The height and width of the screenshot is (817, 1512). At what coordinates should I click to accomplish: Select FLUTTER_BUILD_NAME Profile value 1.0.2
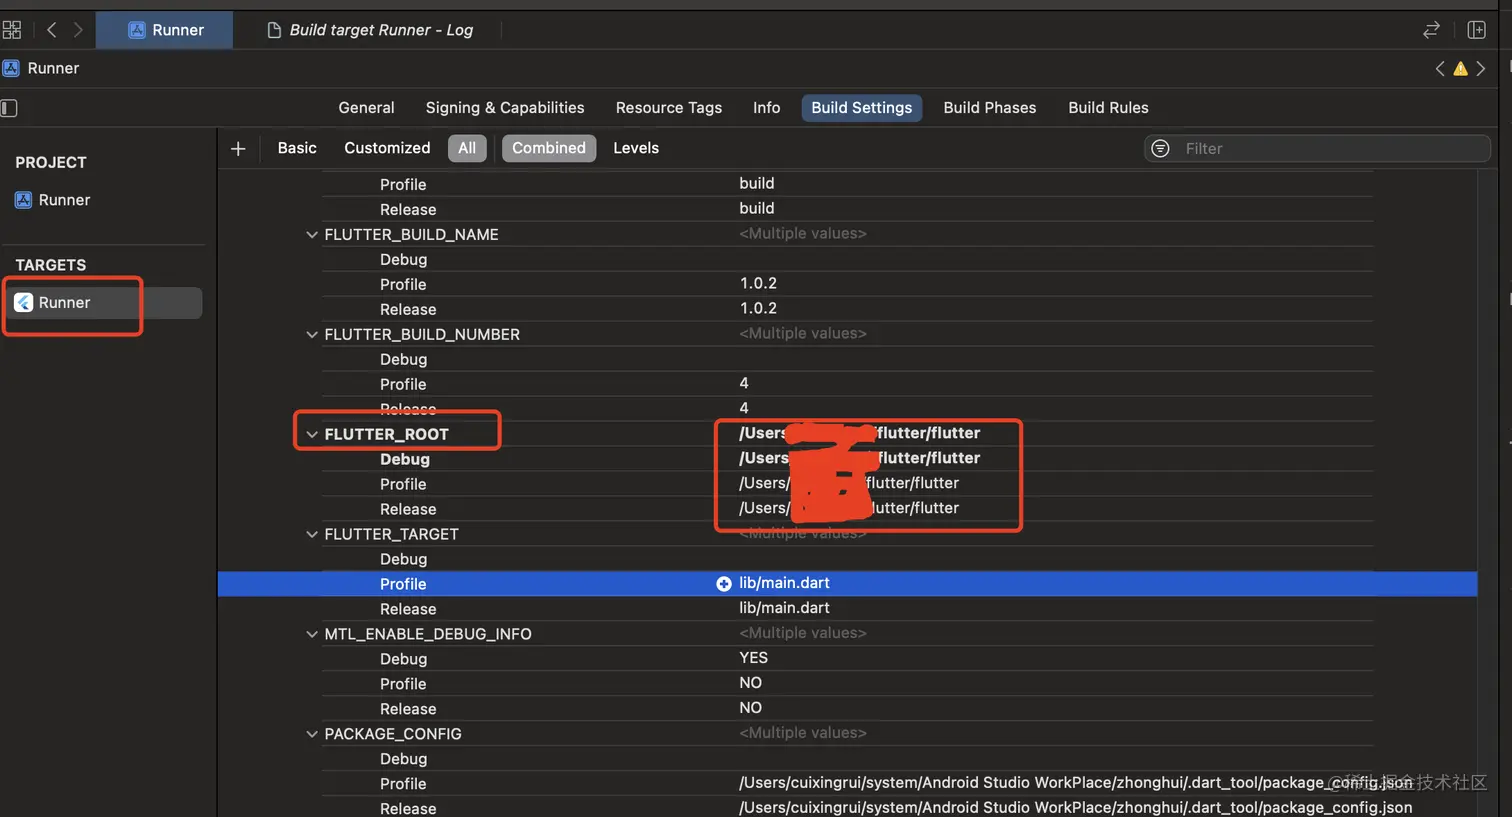(x=758, y=284)
